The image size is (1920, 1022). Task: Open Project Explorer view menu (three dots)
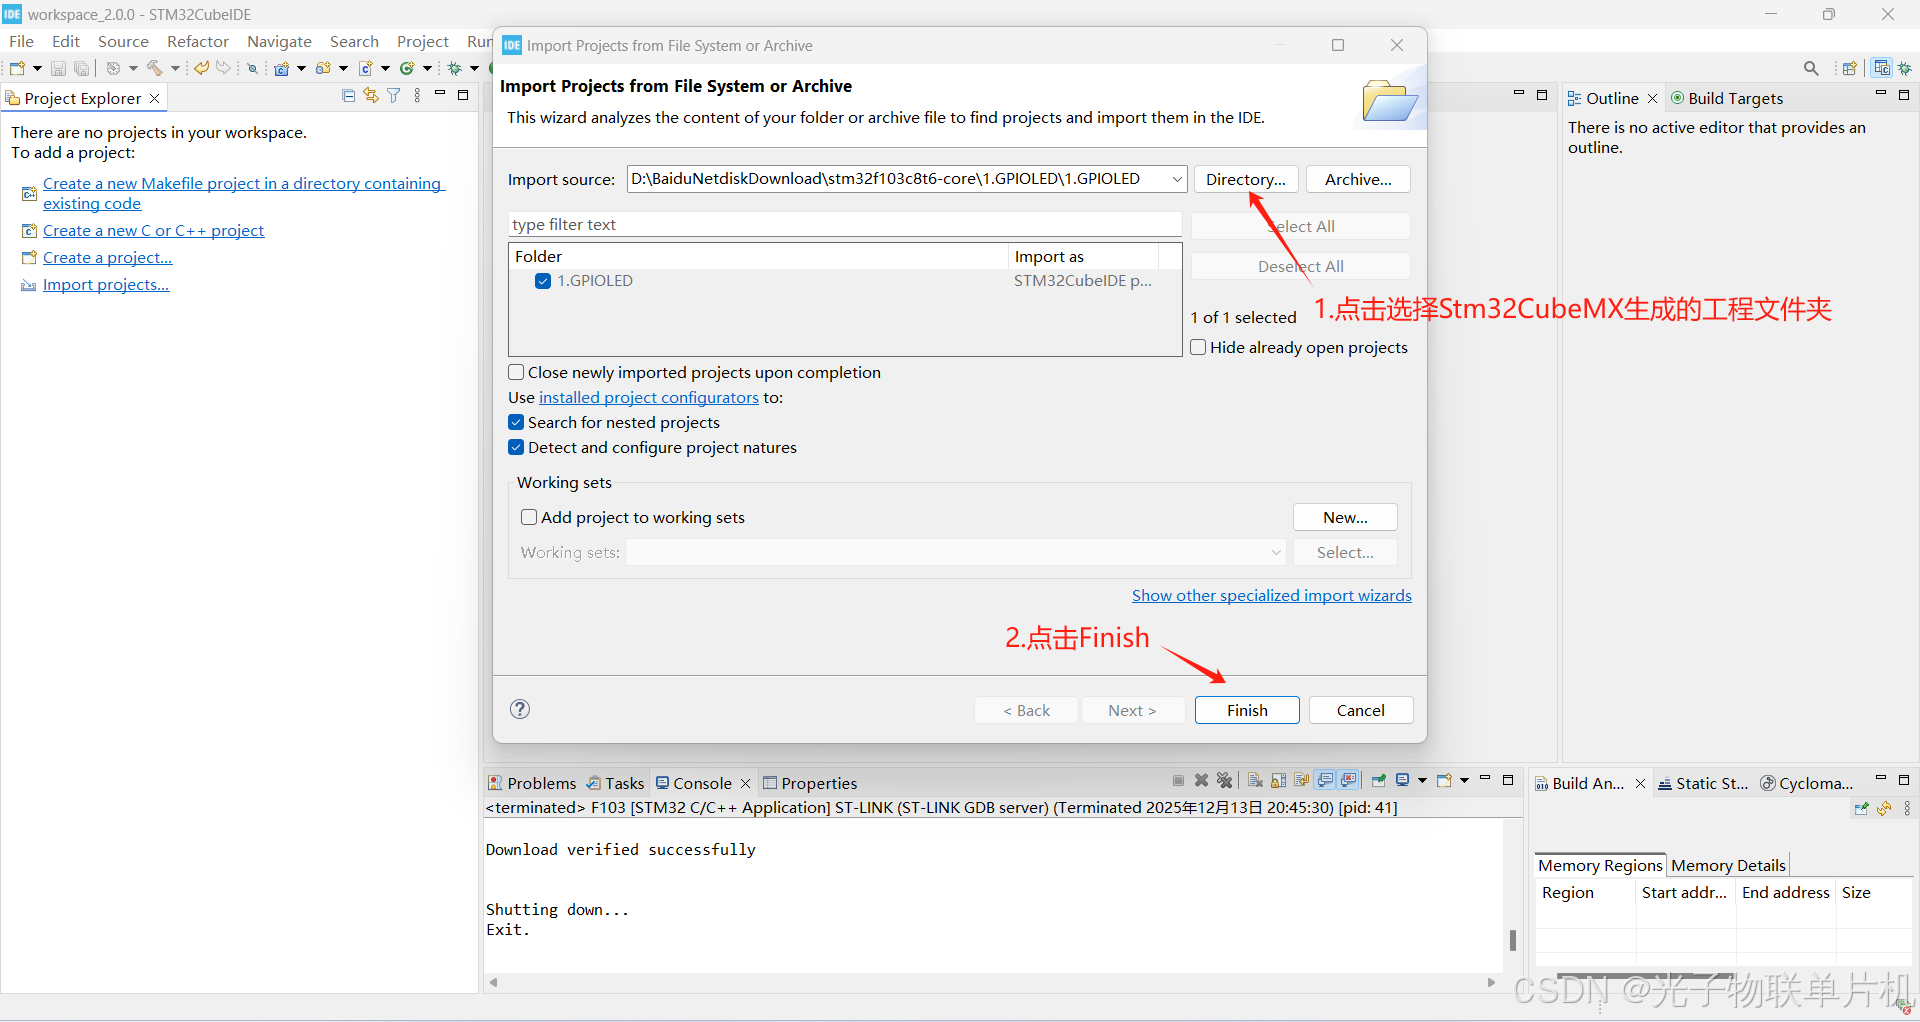tap(417, 95)
